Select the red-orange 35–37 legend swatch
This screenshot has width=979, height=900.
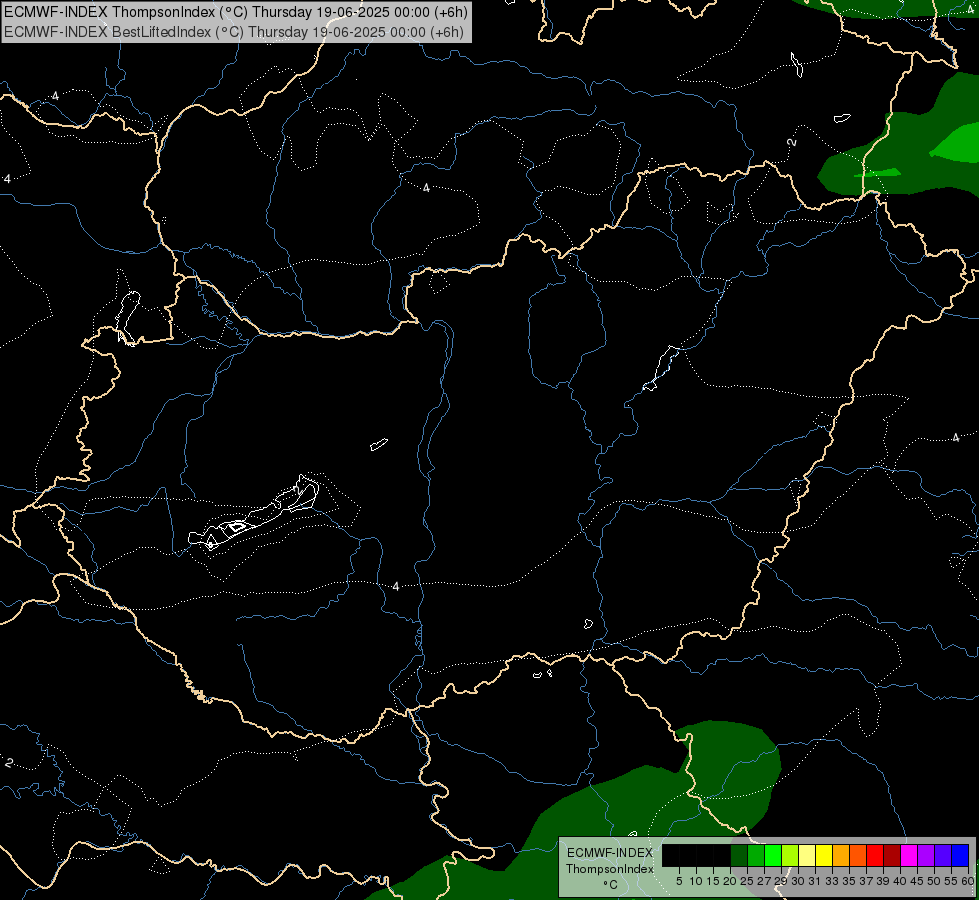tap(858, 855)
